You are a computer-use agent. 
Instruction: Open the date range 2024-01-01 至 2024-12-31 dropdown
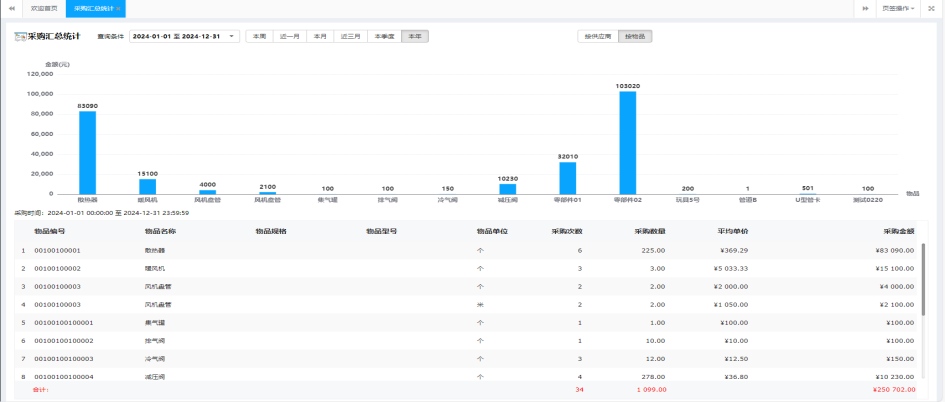click(x=184, y=36)
